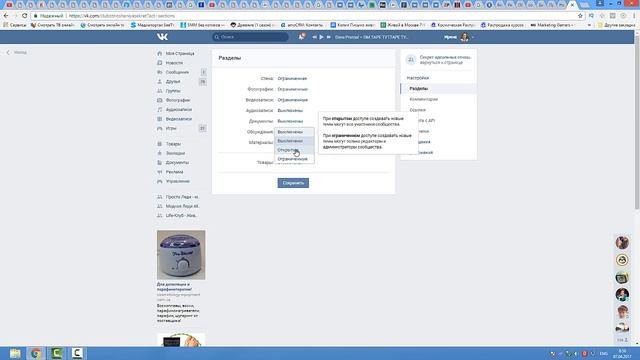The width and height of the screenshot is (640, 360).
Task: Skip to previous track in header player
Action: tap(314, 37)
